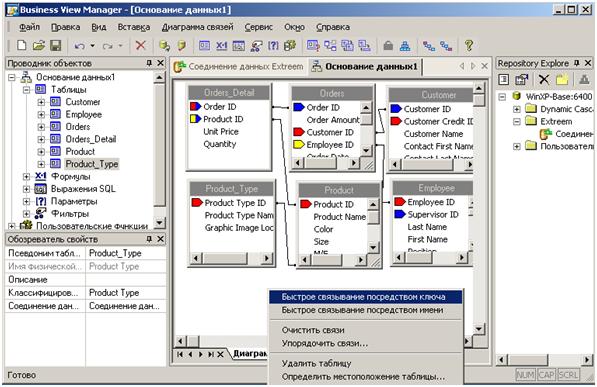Open the Сервис menu
The height and width of the screenshot is (387, 597).
click(259, 27)
